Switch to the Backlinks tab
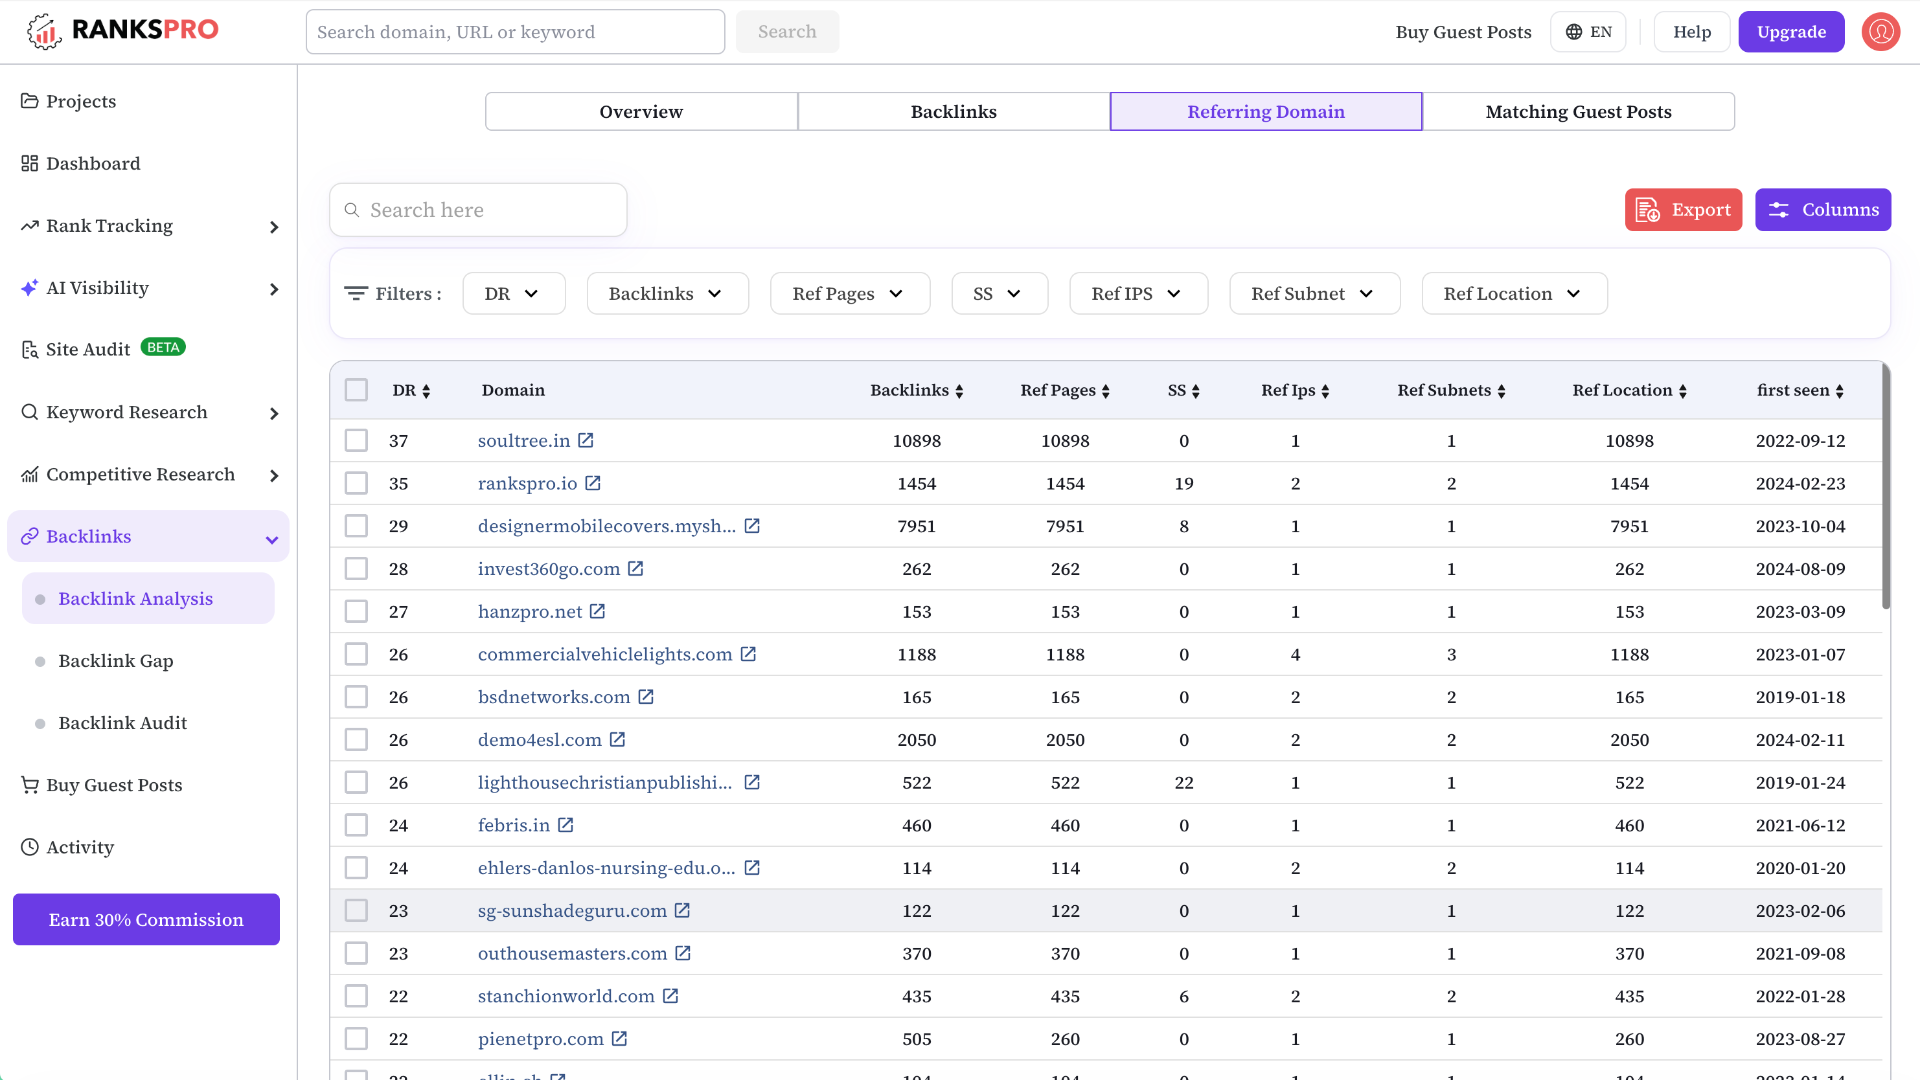1920x1080 pixels. point(954,111)
